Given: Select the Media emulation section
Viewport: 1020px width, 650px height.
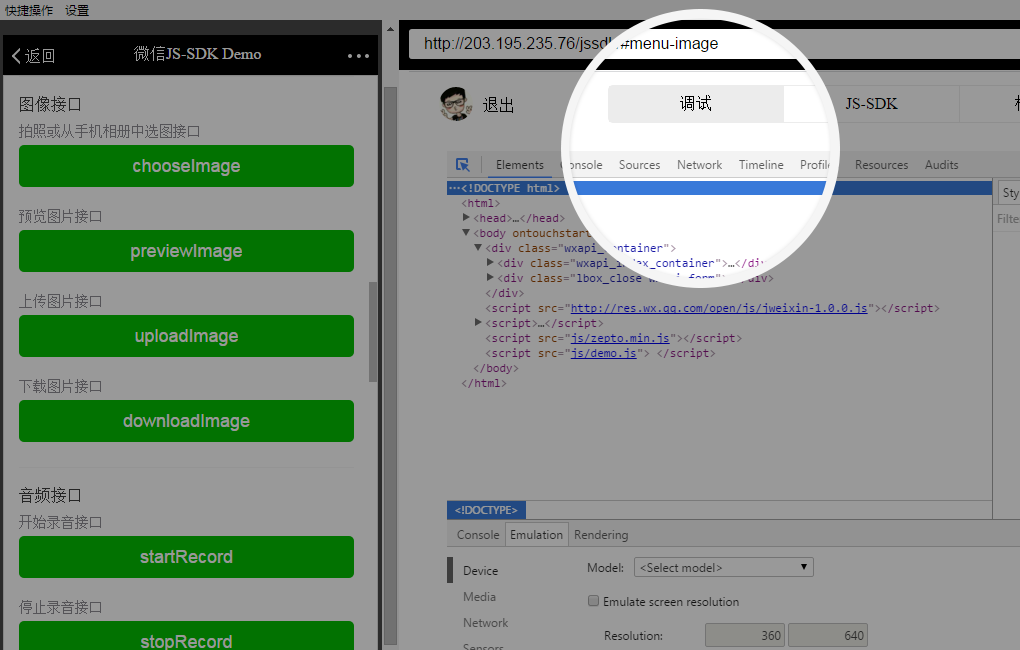Looking at the screenshot, I should coord(479,597).
